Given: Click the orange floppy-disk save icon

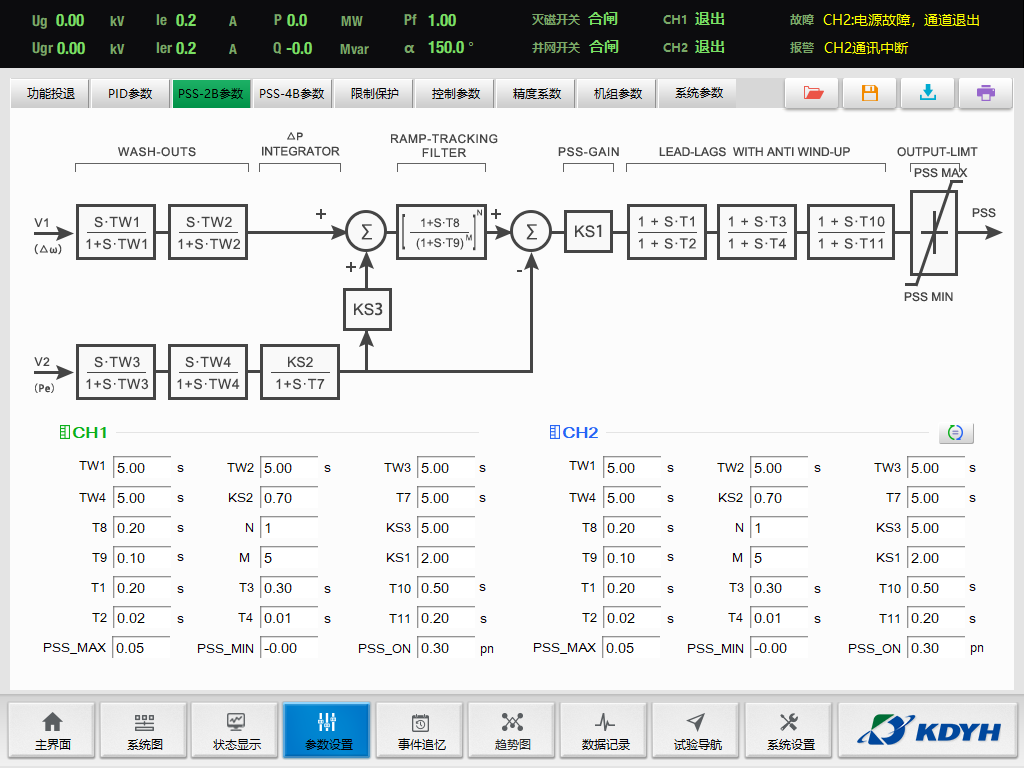Looking at the screenshot, I should 869,93.
